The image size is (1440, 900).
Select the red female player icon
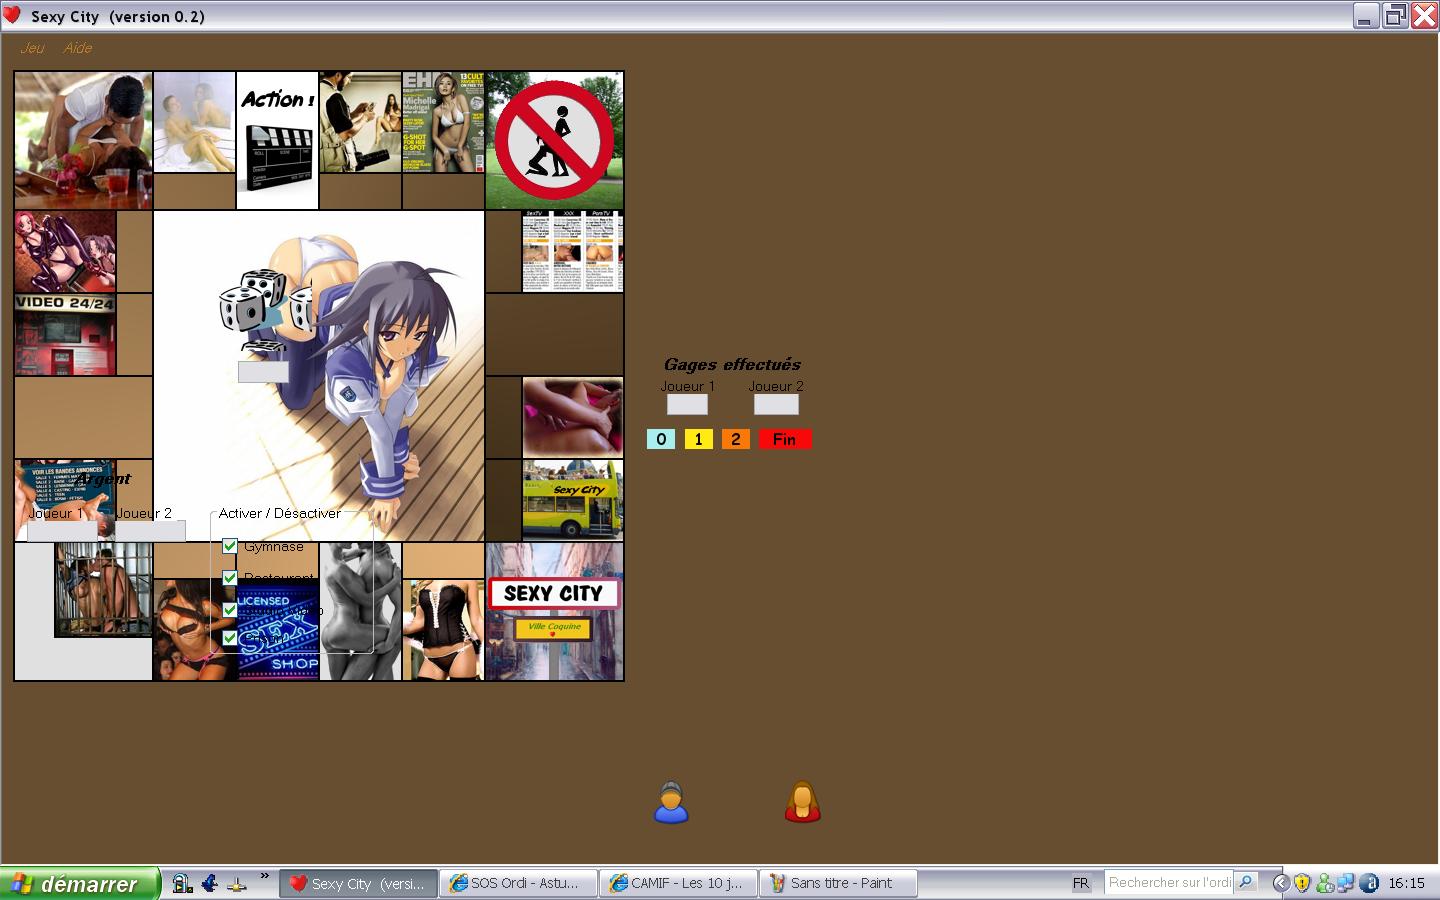coord(802,803)
